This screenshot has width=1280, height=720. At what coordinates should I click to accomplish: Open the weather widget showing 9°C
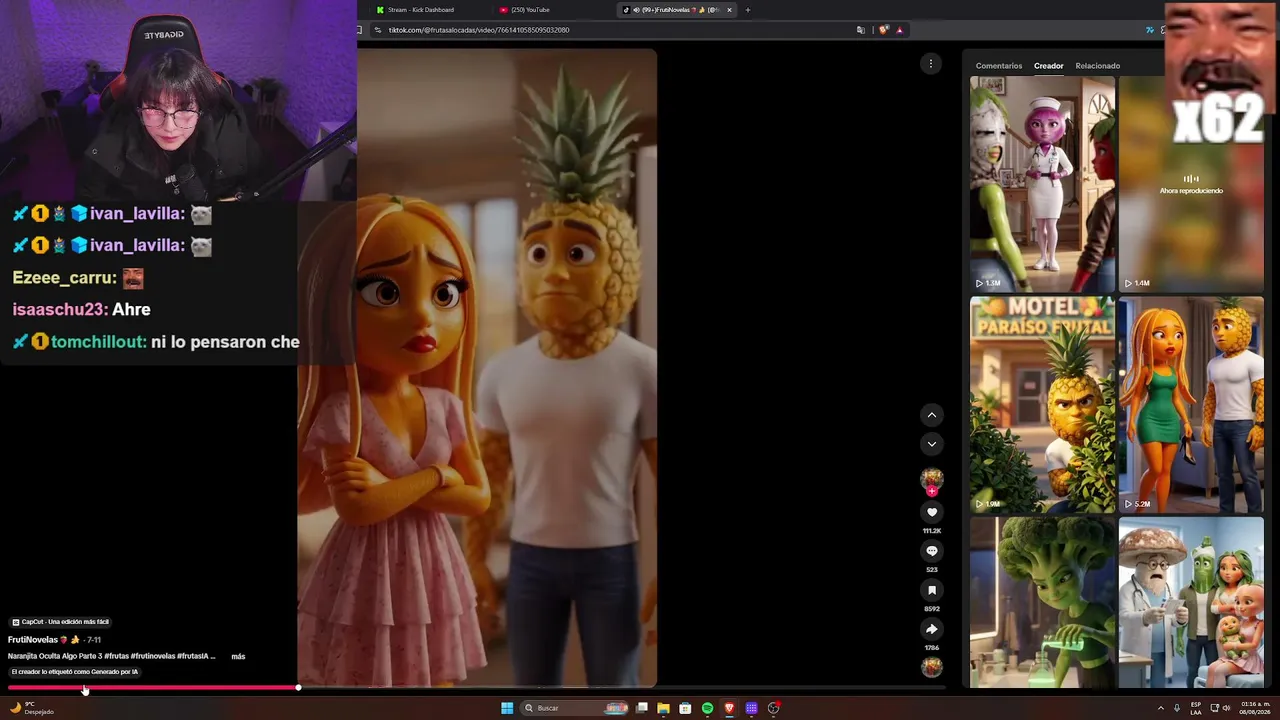(32, 708)
